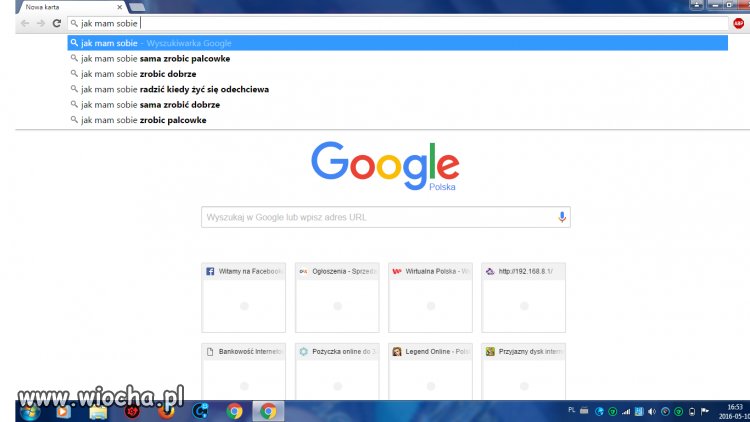The height and width of the screenshot is (422, 750).
Task: Open the 'Ogłoszenia - Sprzed' OLX tile
Action: point(337,297)
